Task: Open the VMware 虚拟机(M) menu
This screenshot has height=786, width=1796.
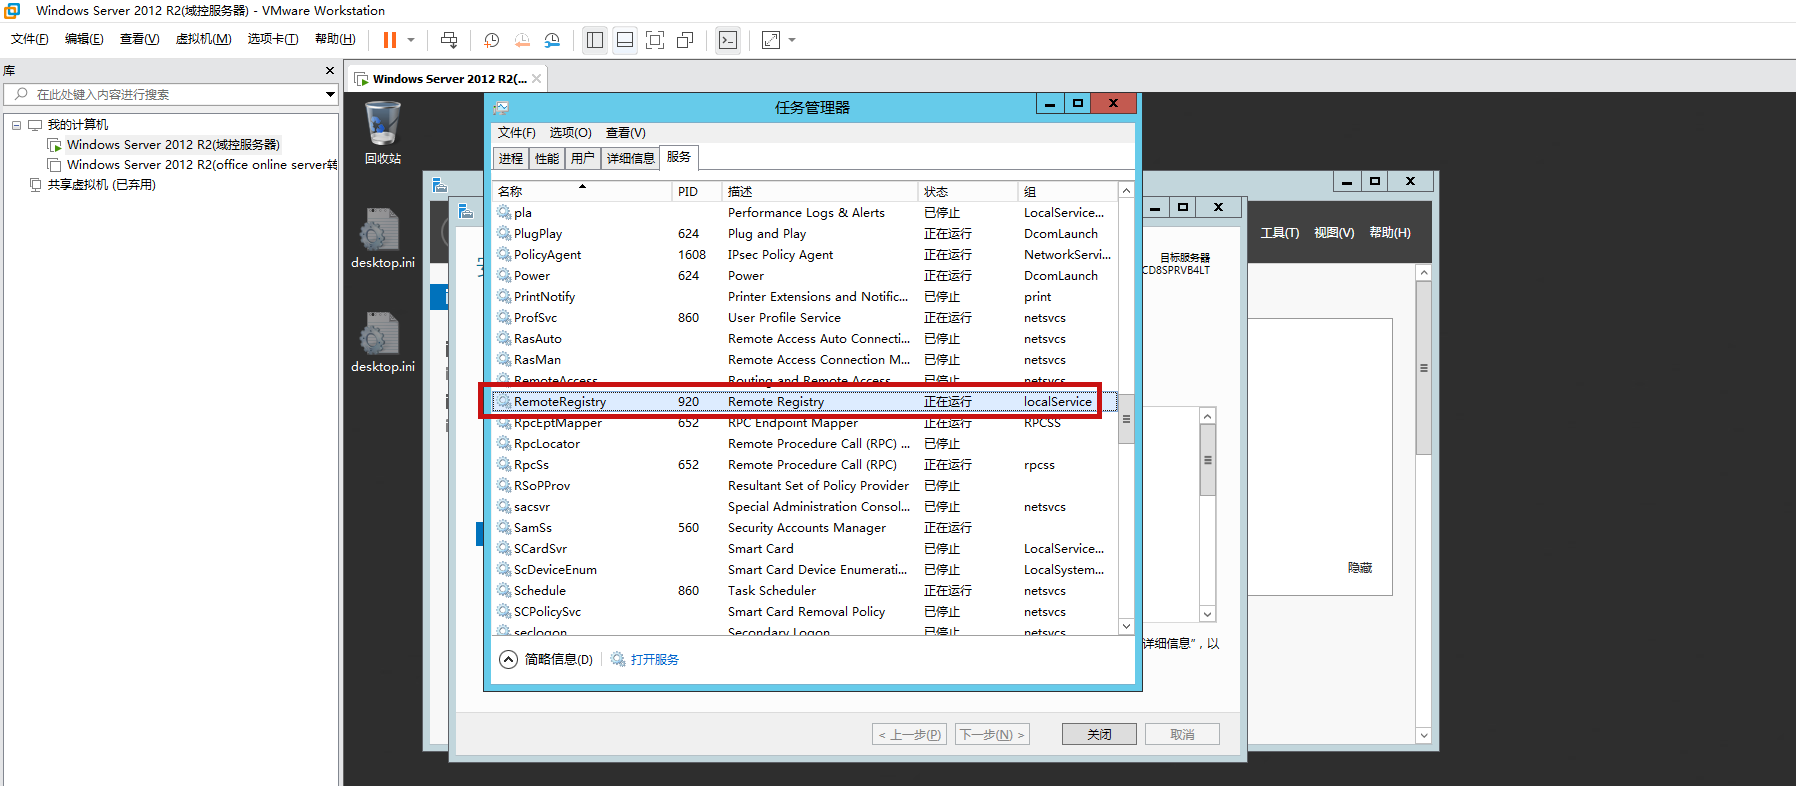Action: [203, 39]
